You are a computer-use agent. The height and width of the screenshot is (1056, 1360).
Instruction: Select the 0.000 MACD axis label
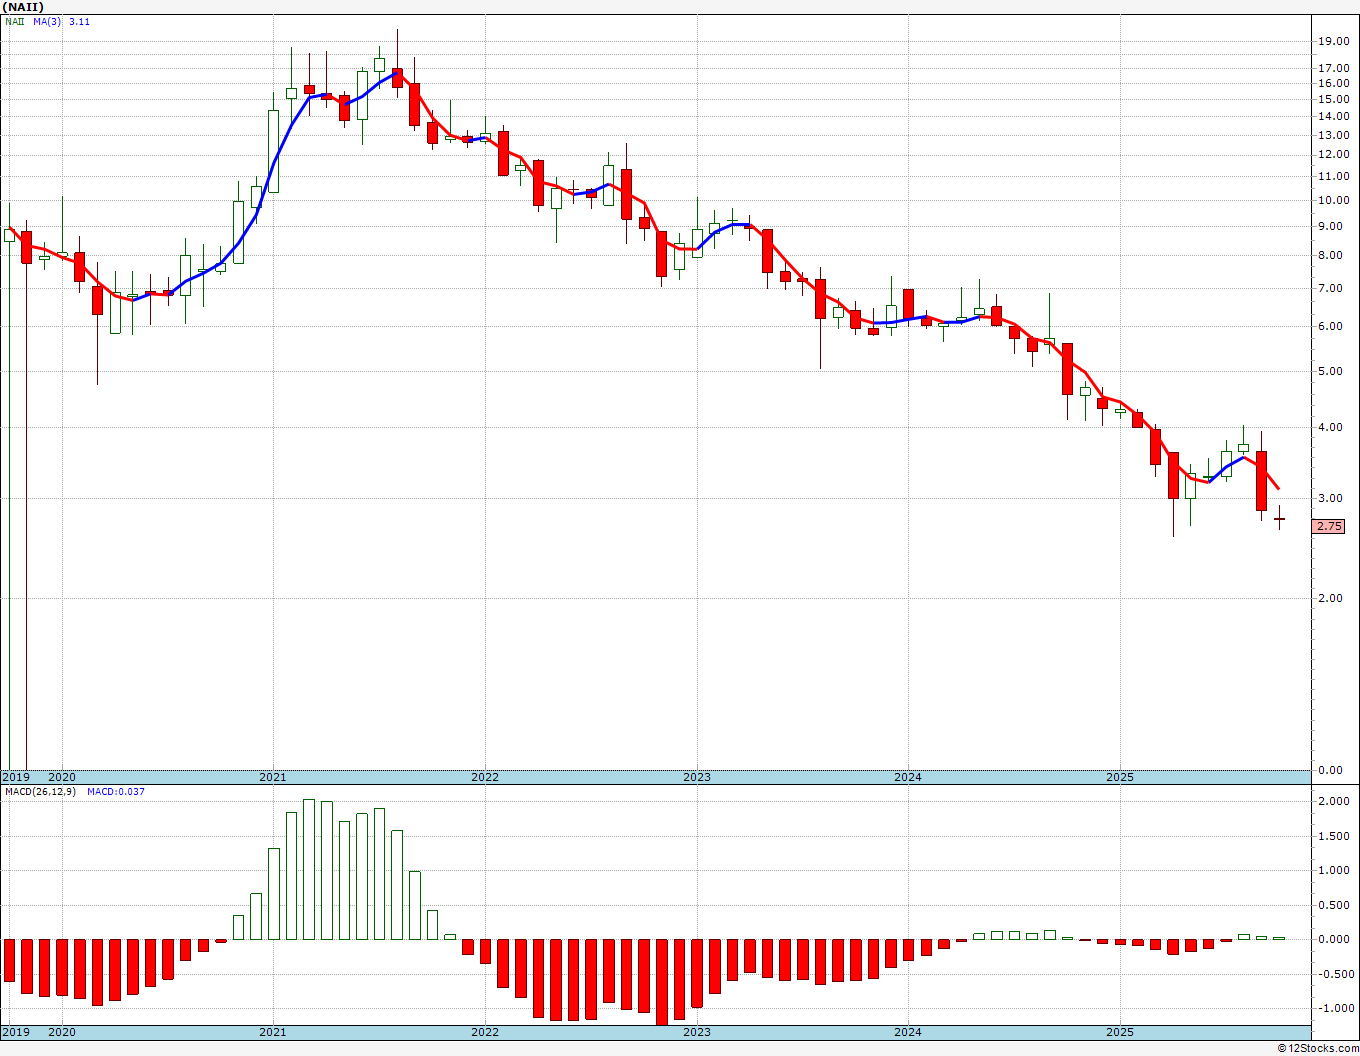pos(1335,939)
